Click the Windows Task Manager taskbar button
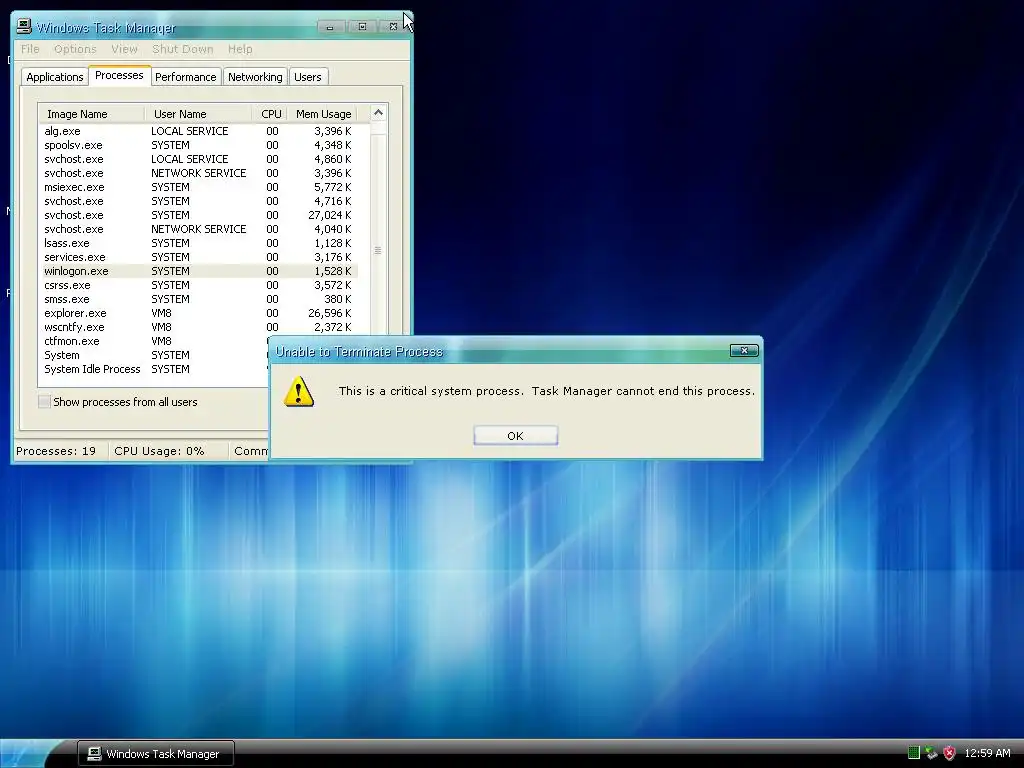 click(155, 754)
